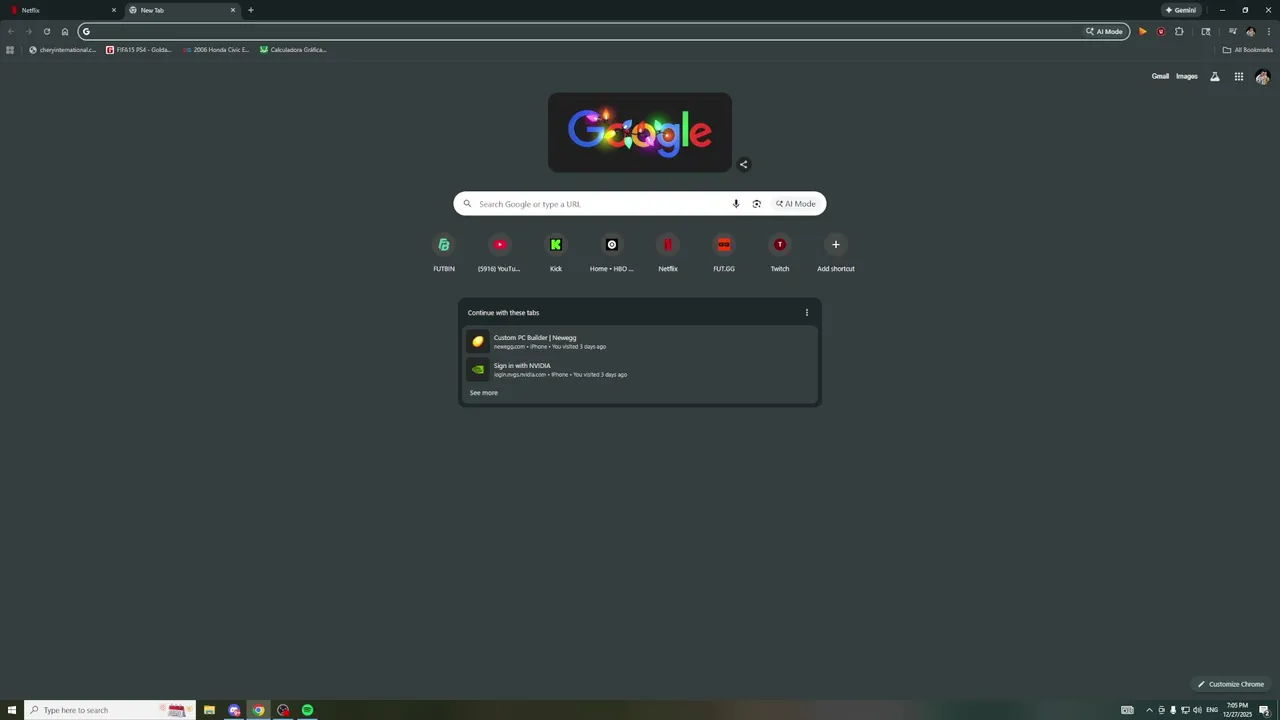Open the Kick shortcut
Screen dimensions: 1280x720
point(556,252)
